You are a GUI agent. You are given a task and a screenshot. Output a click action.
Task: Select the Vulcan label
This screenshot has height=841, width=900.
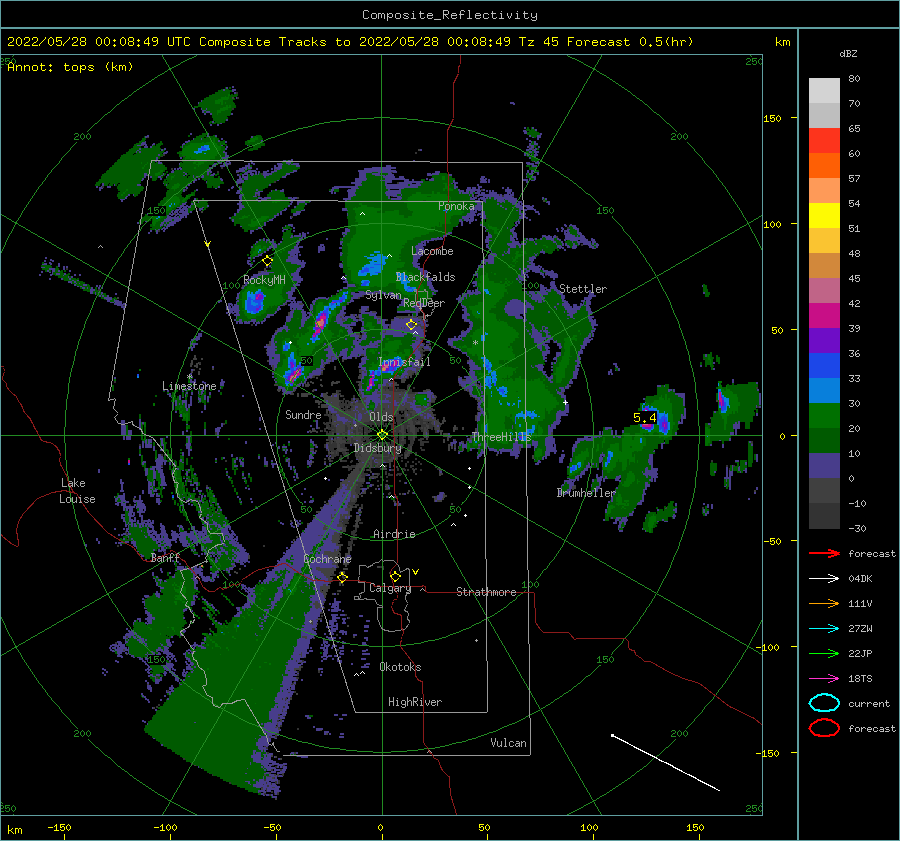point(508,743)
